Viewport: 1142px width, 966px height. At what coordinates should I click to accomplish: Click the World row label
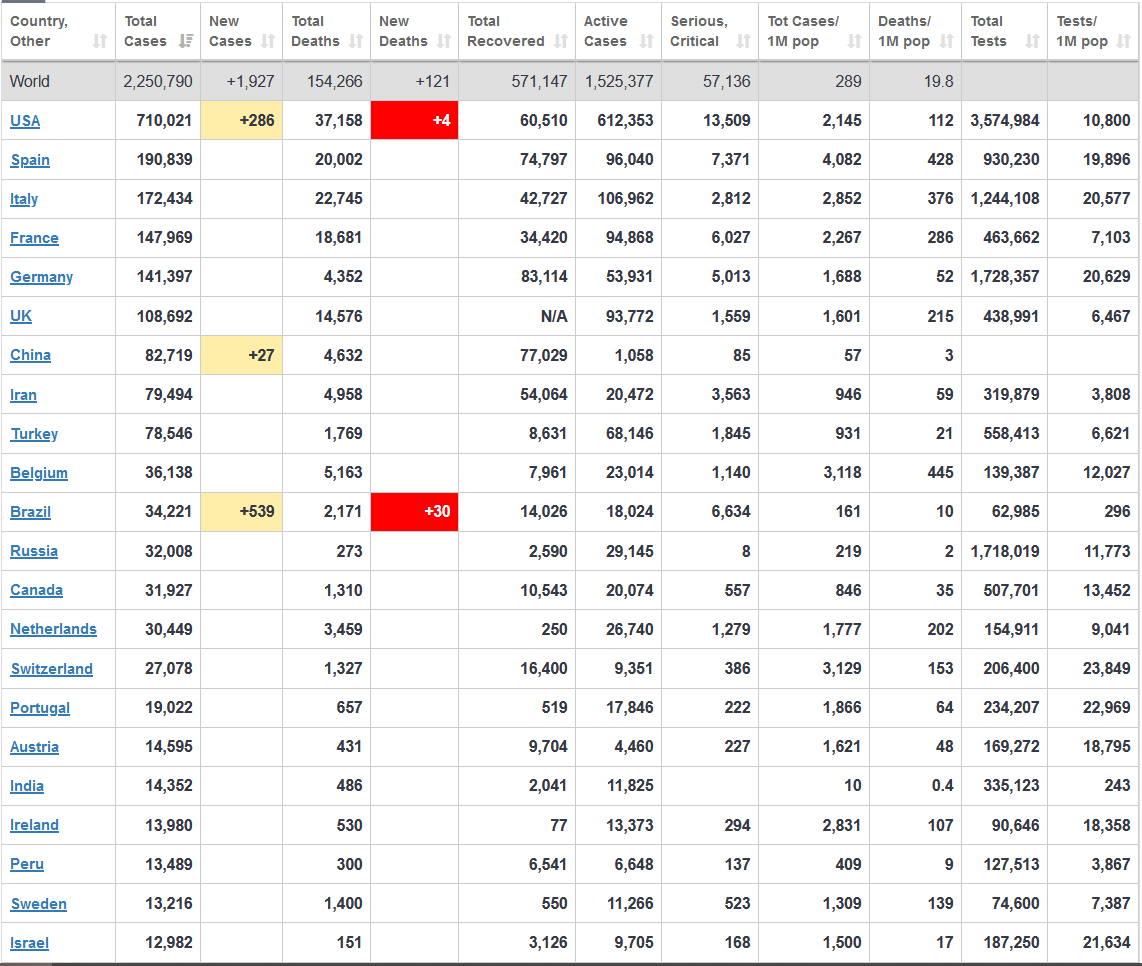(30, 82)
